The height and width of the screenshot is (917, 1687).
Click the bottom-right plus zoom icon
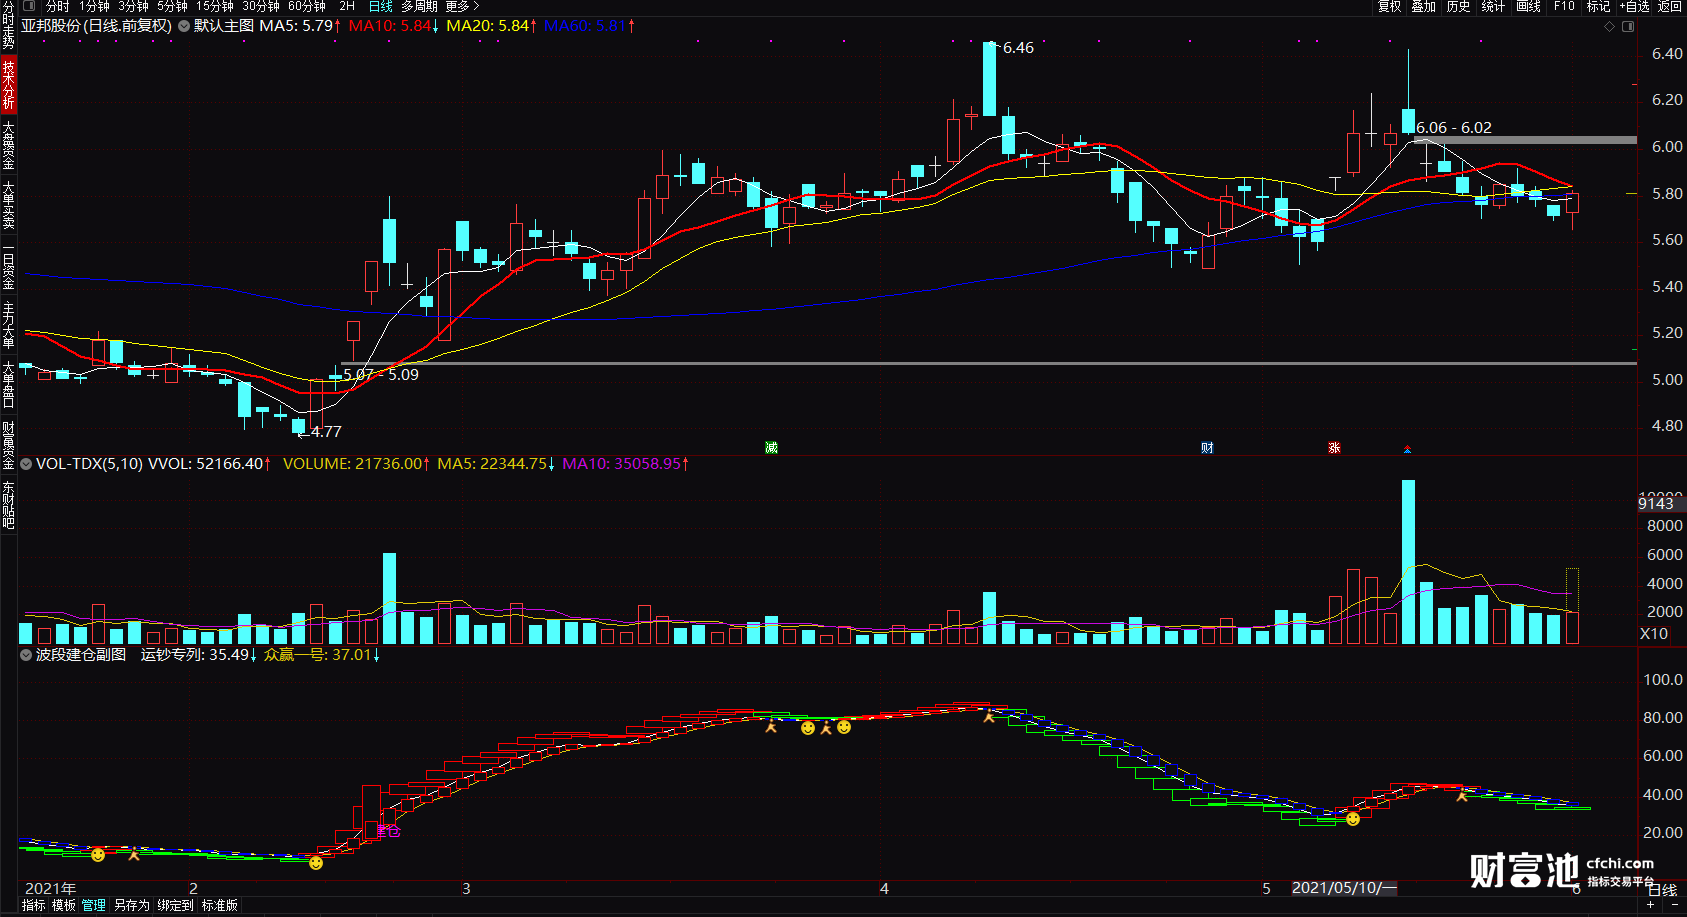pos(1651,904)
